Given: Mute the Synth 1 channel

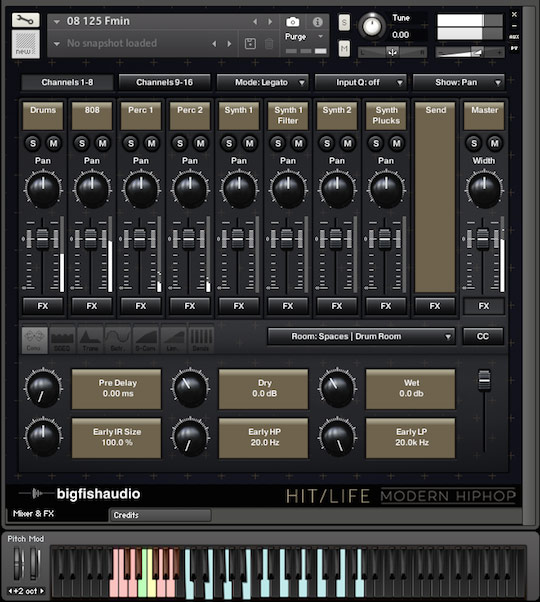Looking at the screenshot, I should click(x=249, y=144).
